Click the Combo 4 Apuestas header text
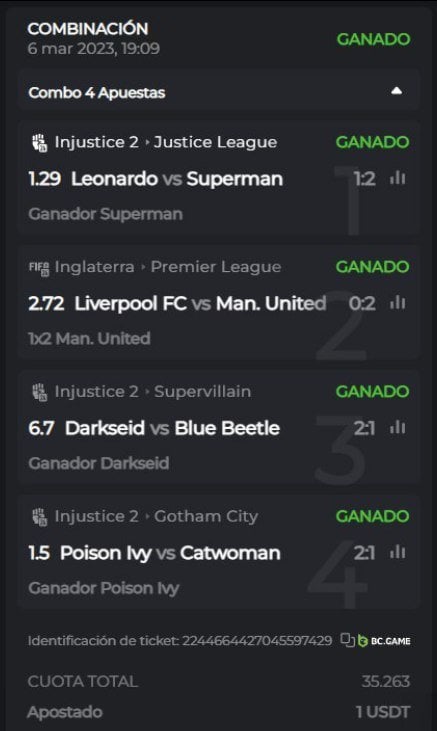437x731 pixels. click(x=97, y=92)
